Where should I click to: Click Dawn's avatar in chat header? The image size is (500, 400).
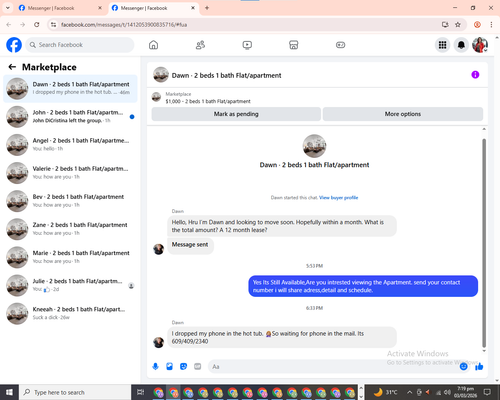[161, 75]
